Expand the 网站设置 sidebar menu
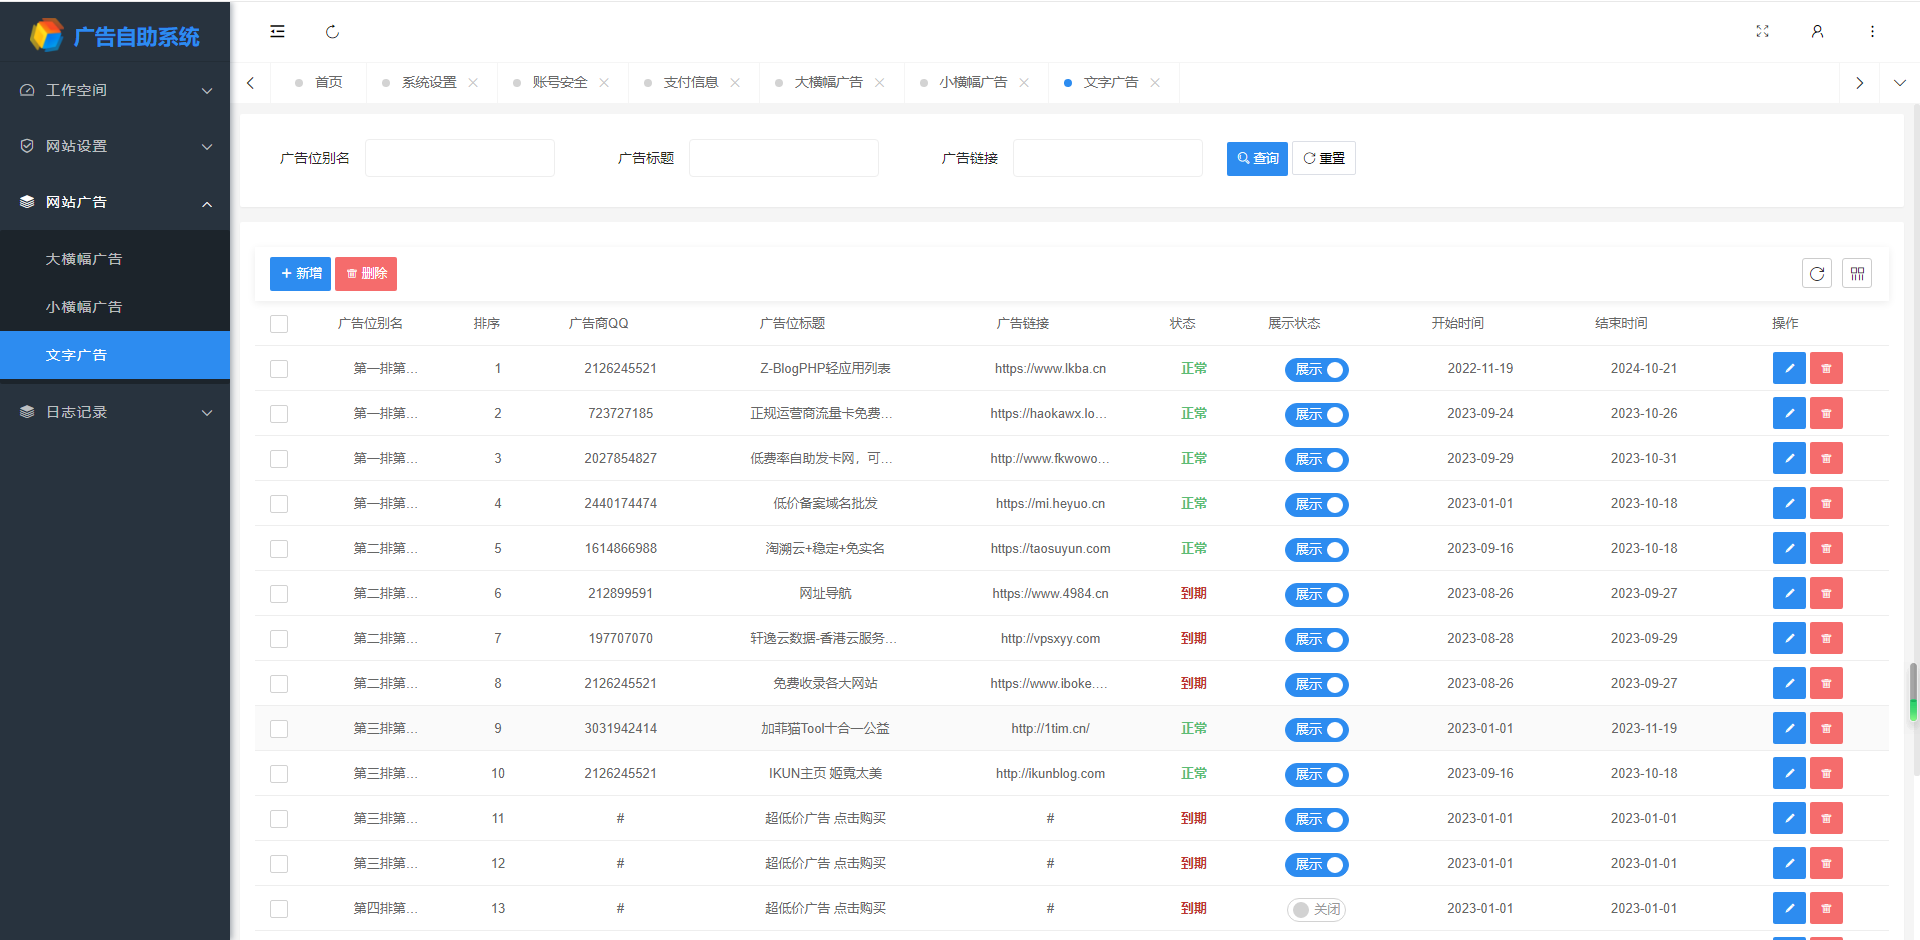 pos(115,146)
